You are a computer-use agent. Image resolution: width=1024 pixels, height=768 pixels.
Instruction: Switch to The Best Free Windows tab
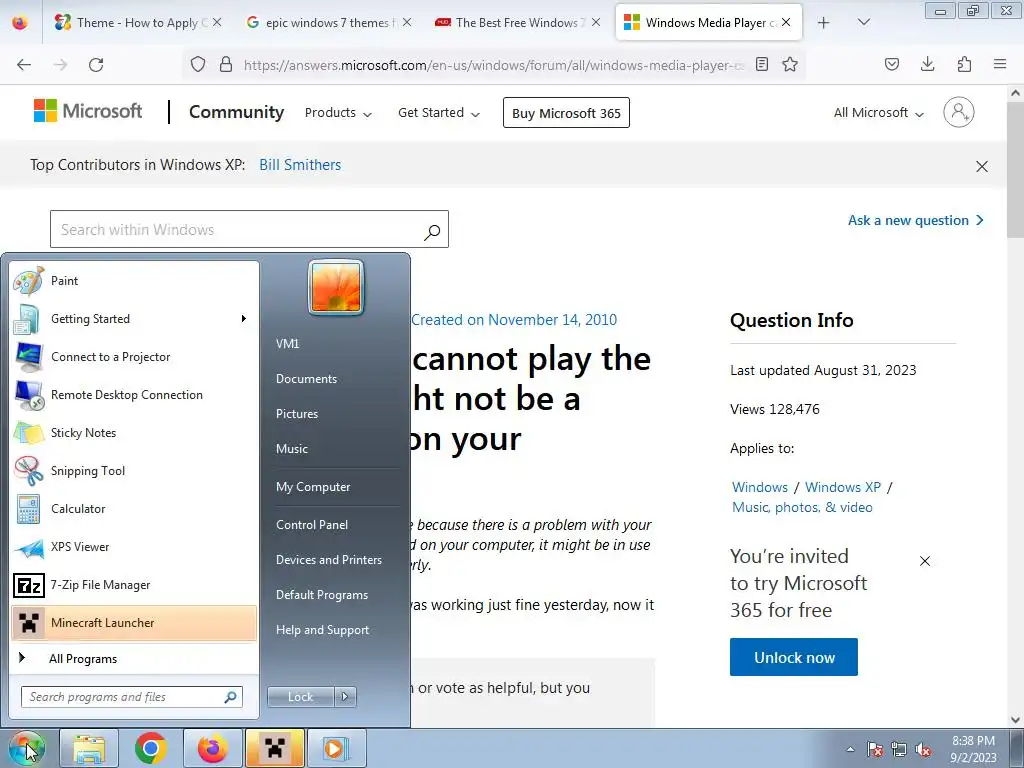515,23
